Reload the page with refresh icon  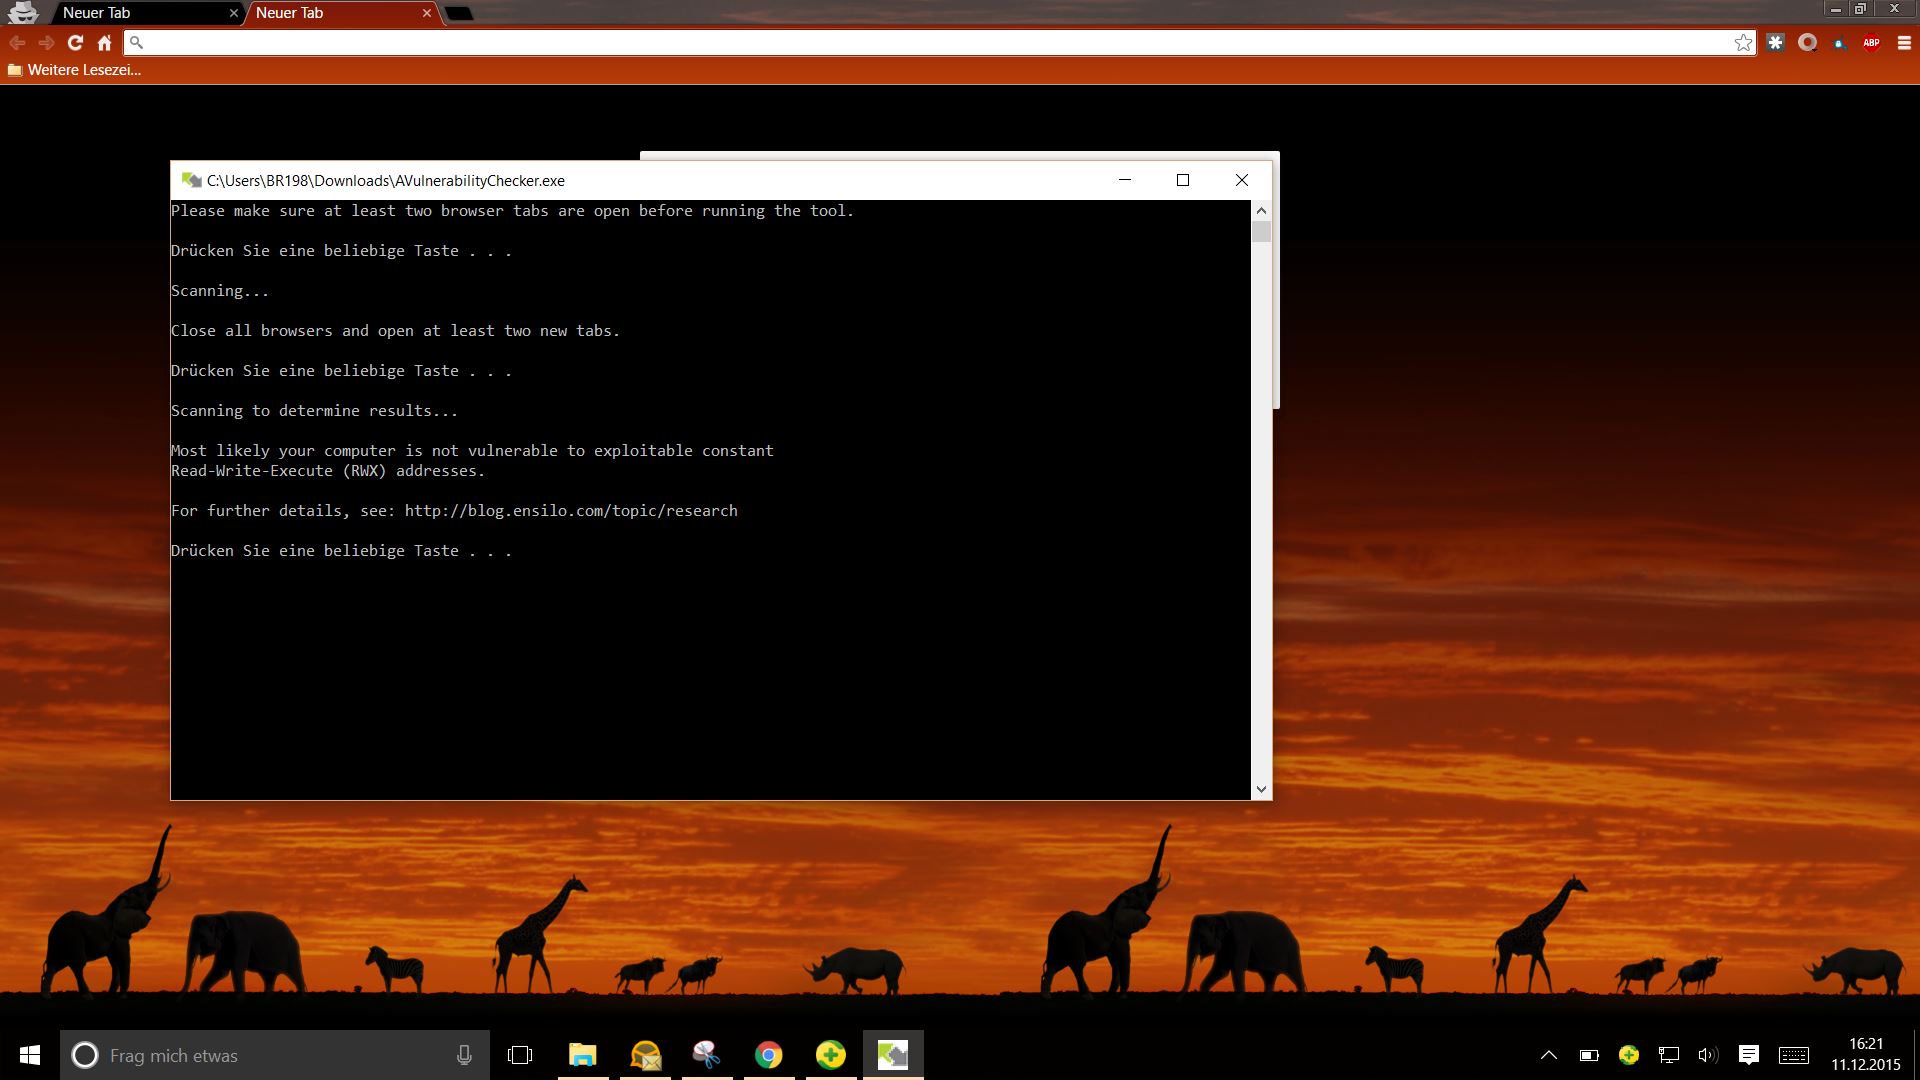tap(75, 43)
